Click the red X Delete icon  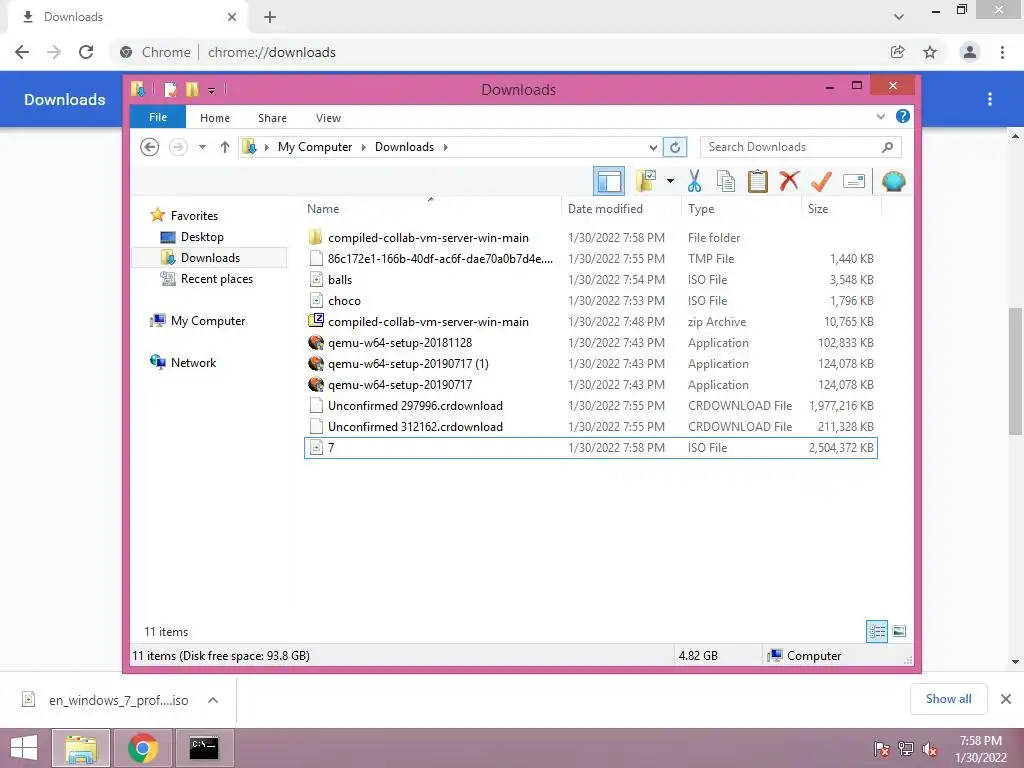click(x=789, y=180)
